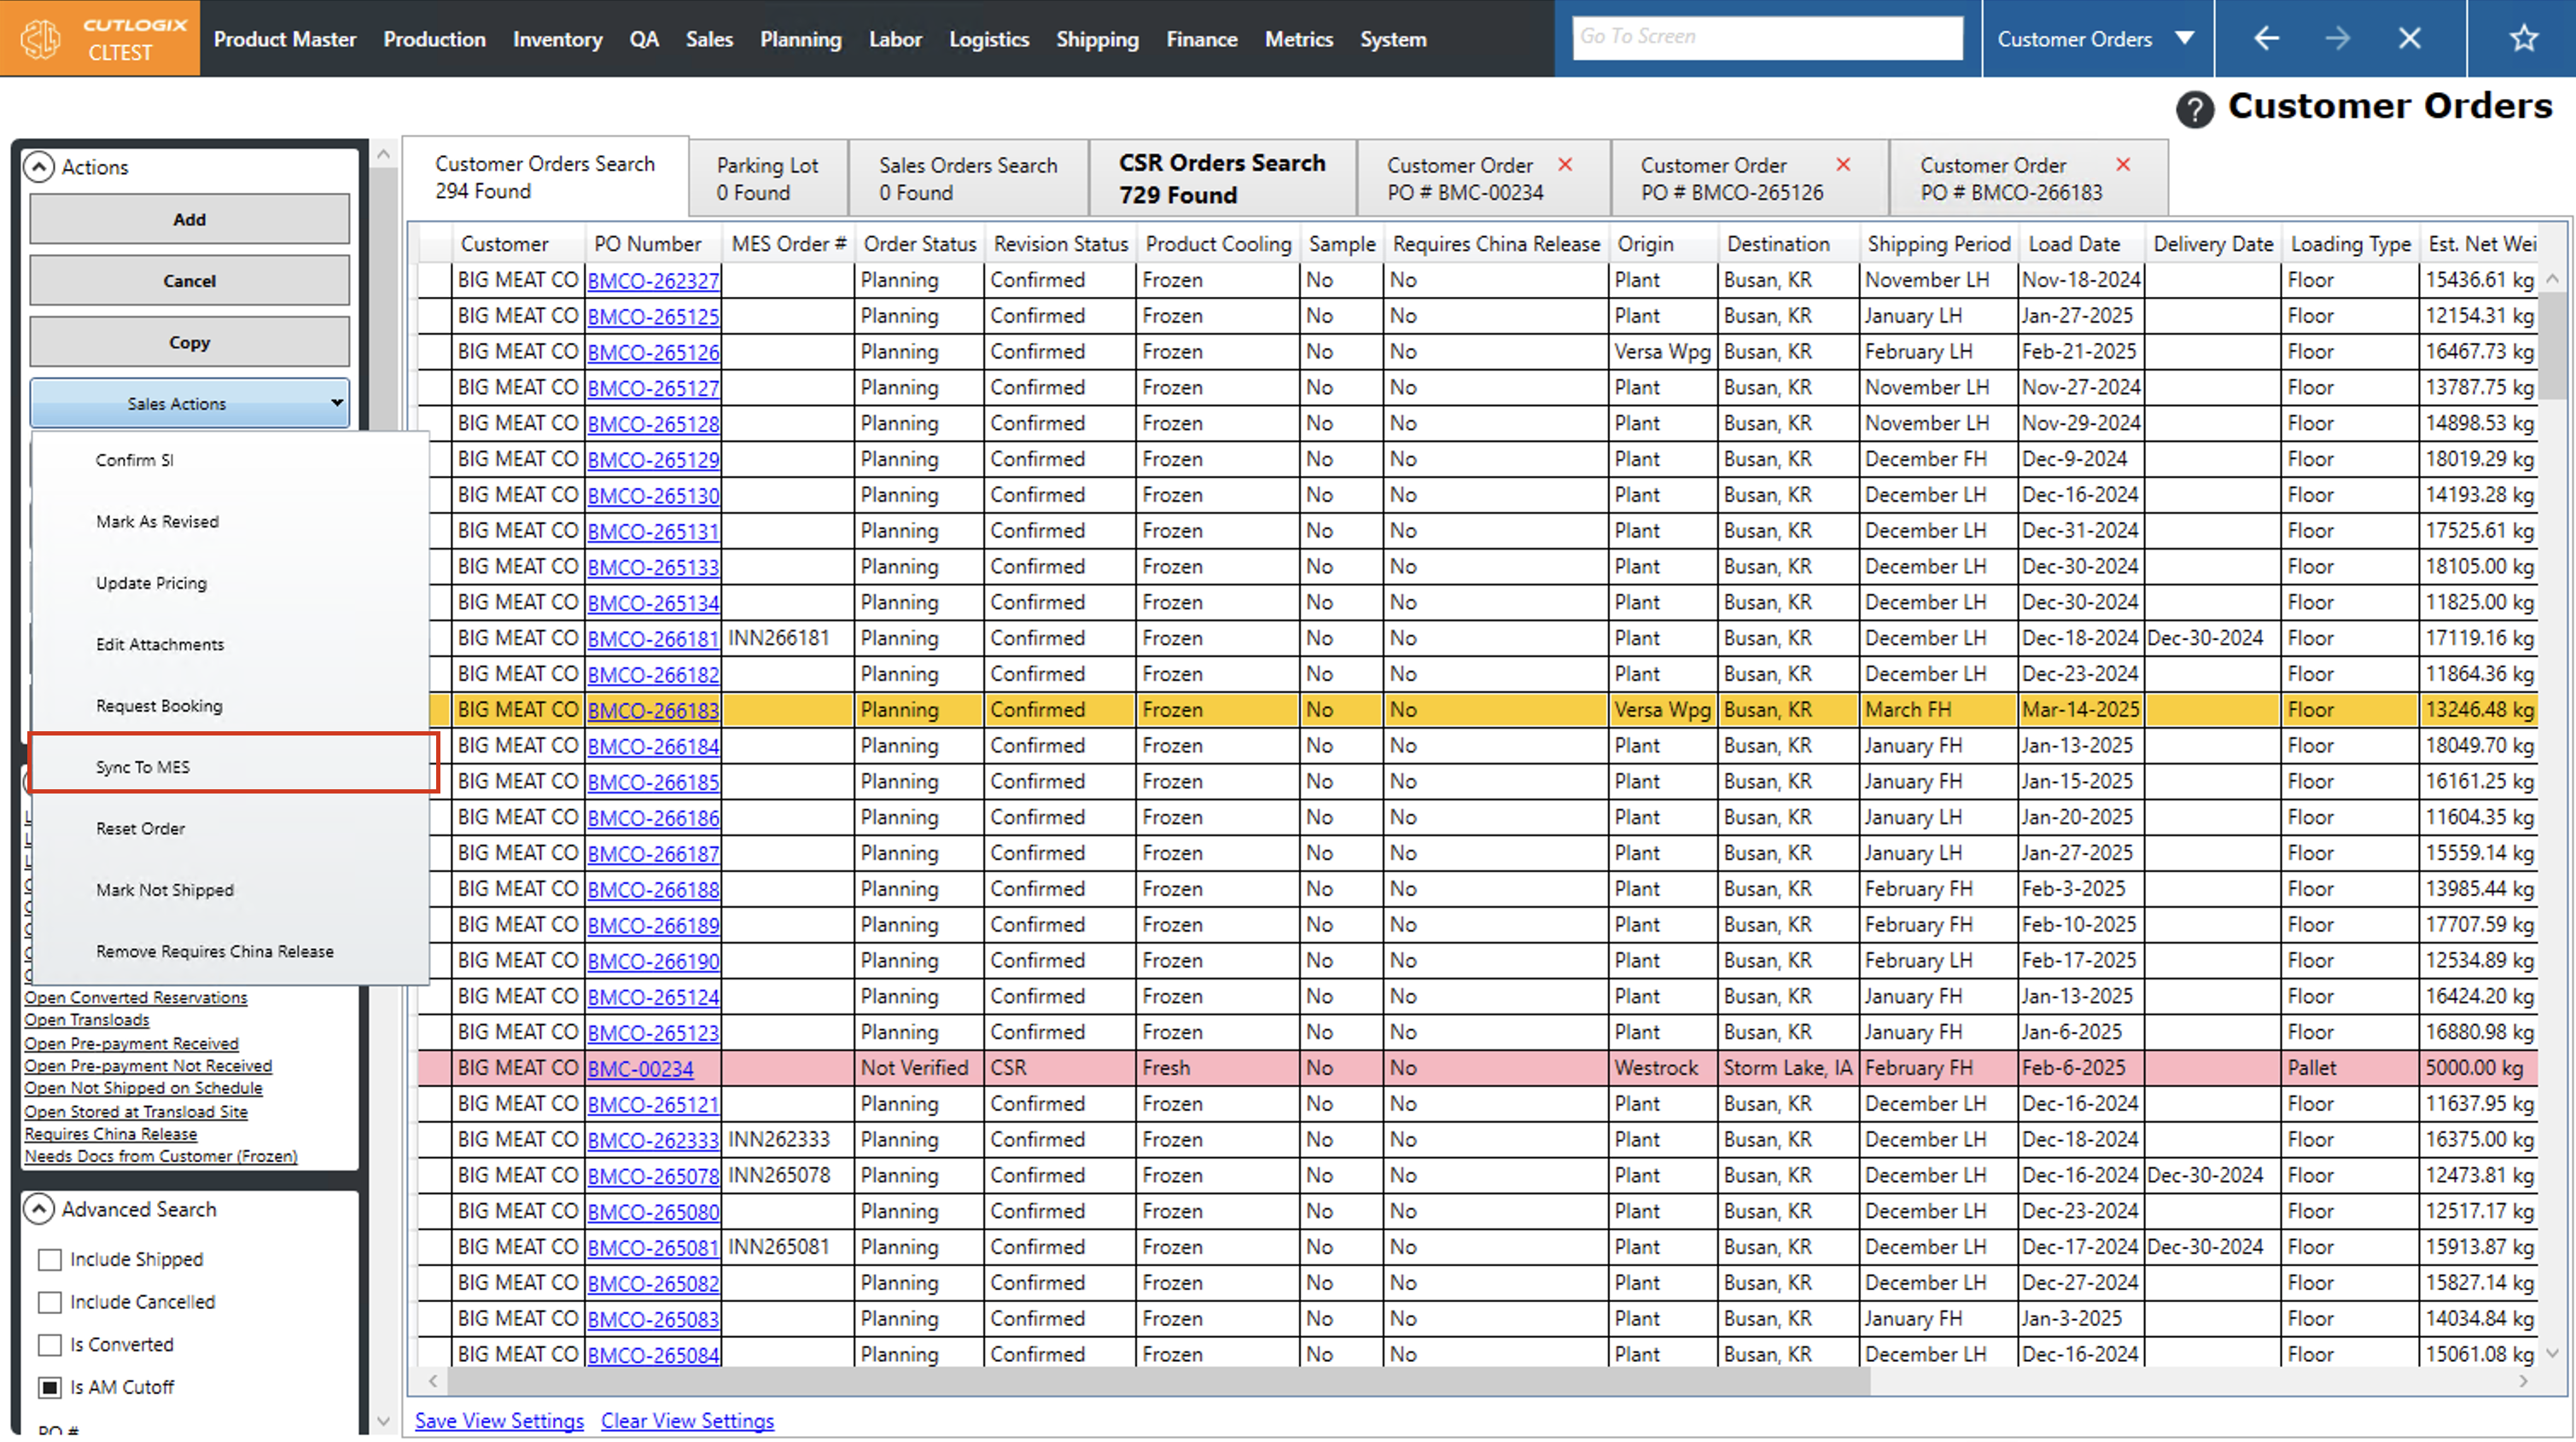Click the Cutlogix logo icon

[x=41, y=39]
